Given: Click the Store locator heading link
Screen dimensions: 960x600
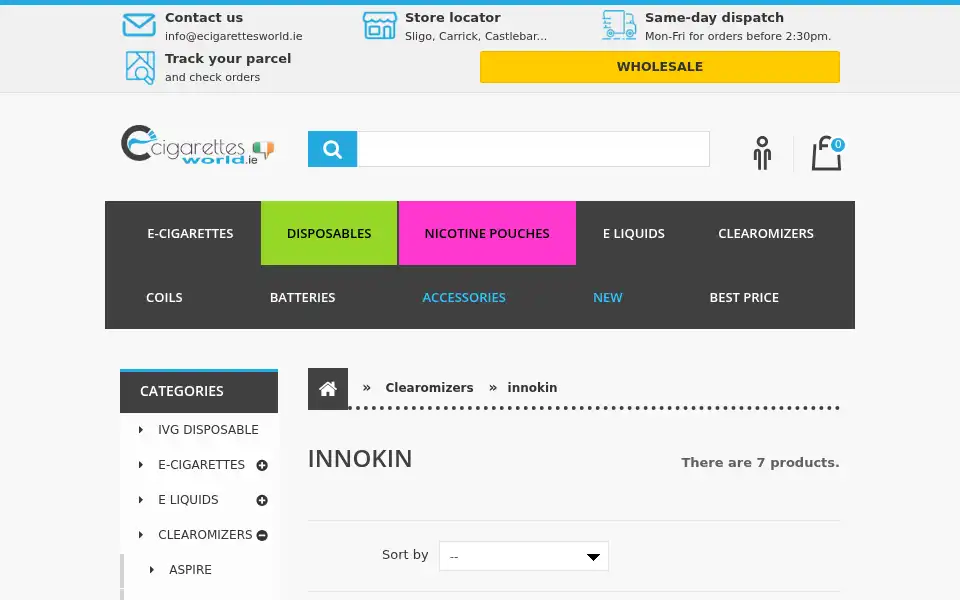Looking at the screenshot, I should pos(452,18).
